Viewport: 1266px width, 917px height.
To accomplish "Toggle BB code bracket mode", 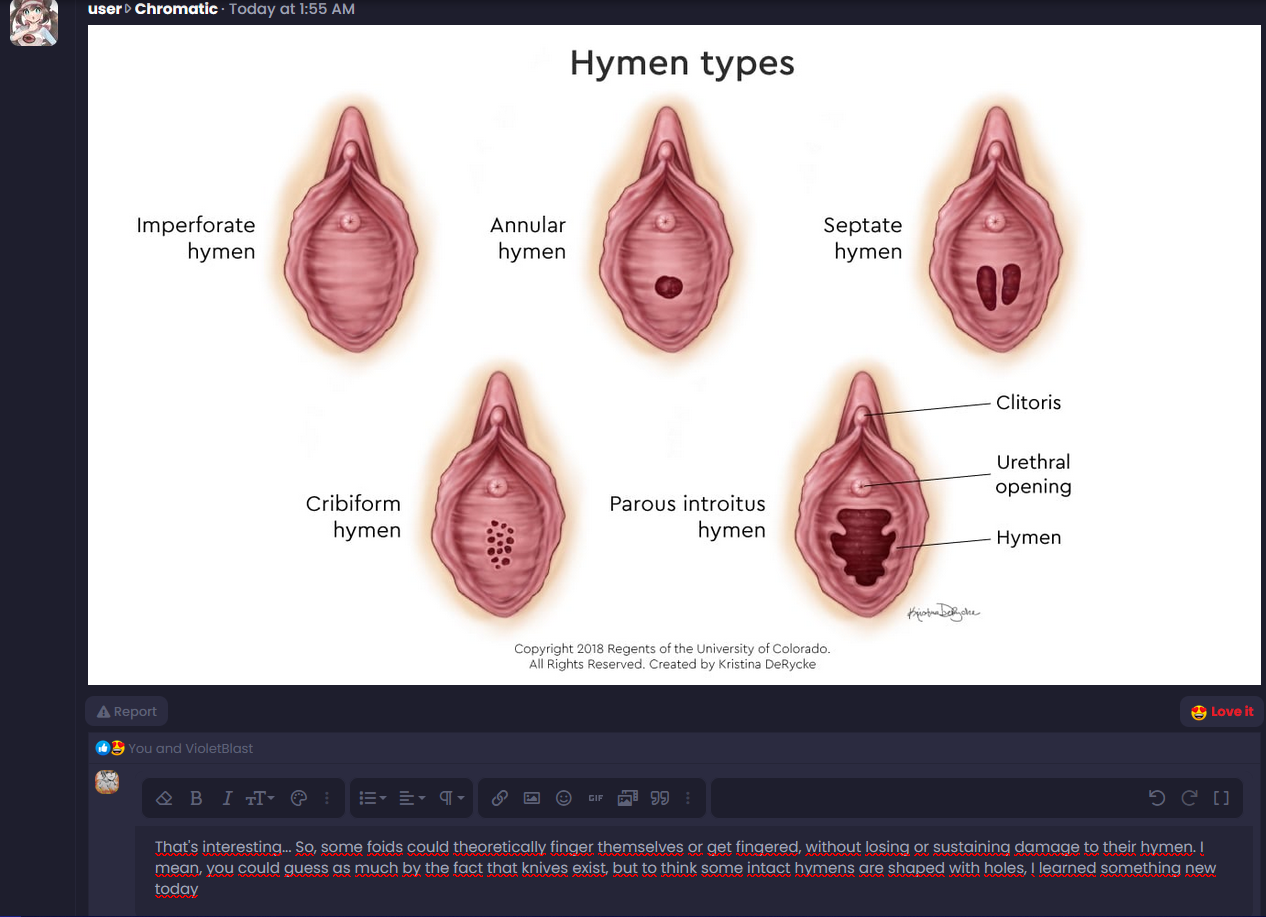I will click(x=1221, y=798).
